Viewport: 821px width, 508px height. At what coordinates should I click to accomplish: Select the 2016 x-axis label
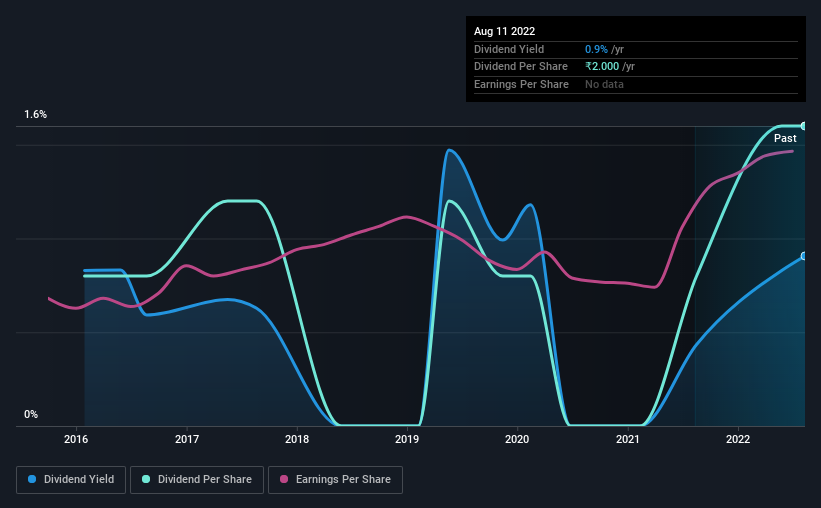coord(76,439)
